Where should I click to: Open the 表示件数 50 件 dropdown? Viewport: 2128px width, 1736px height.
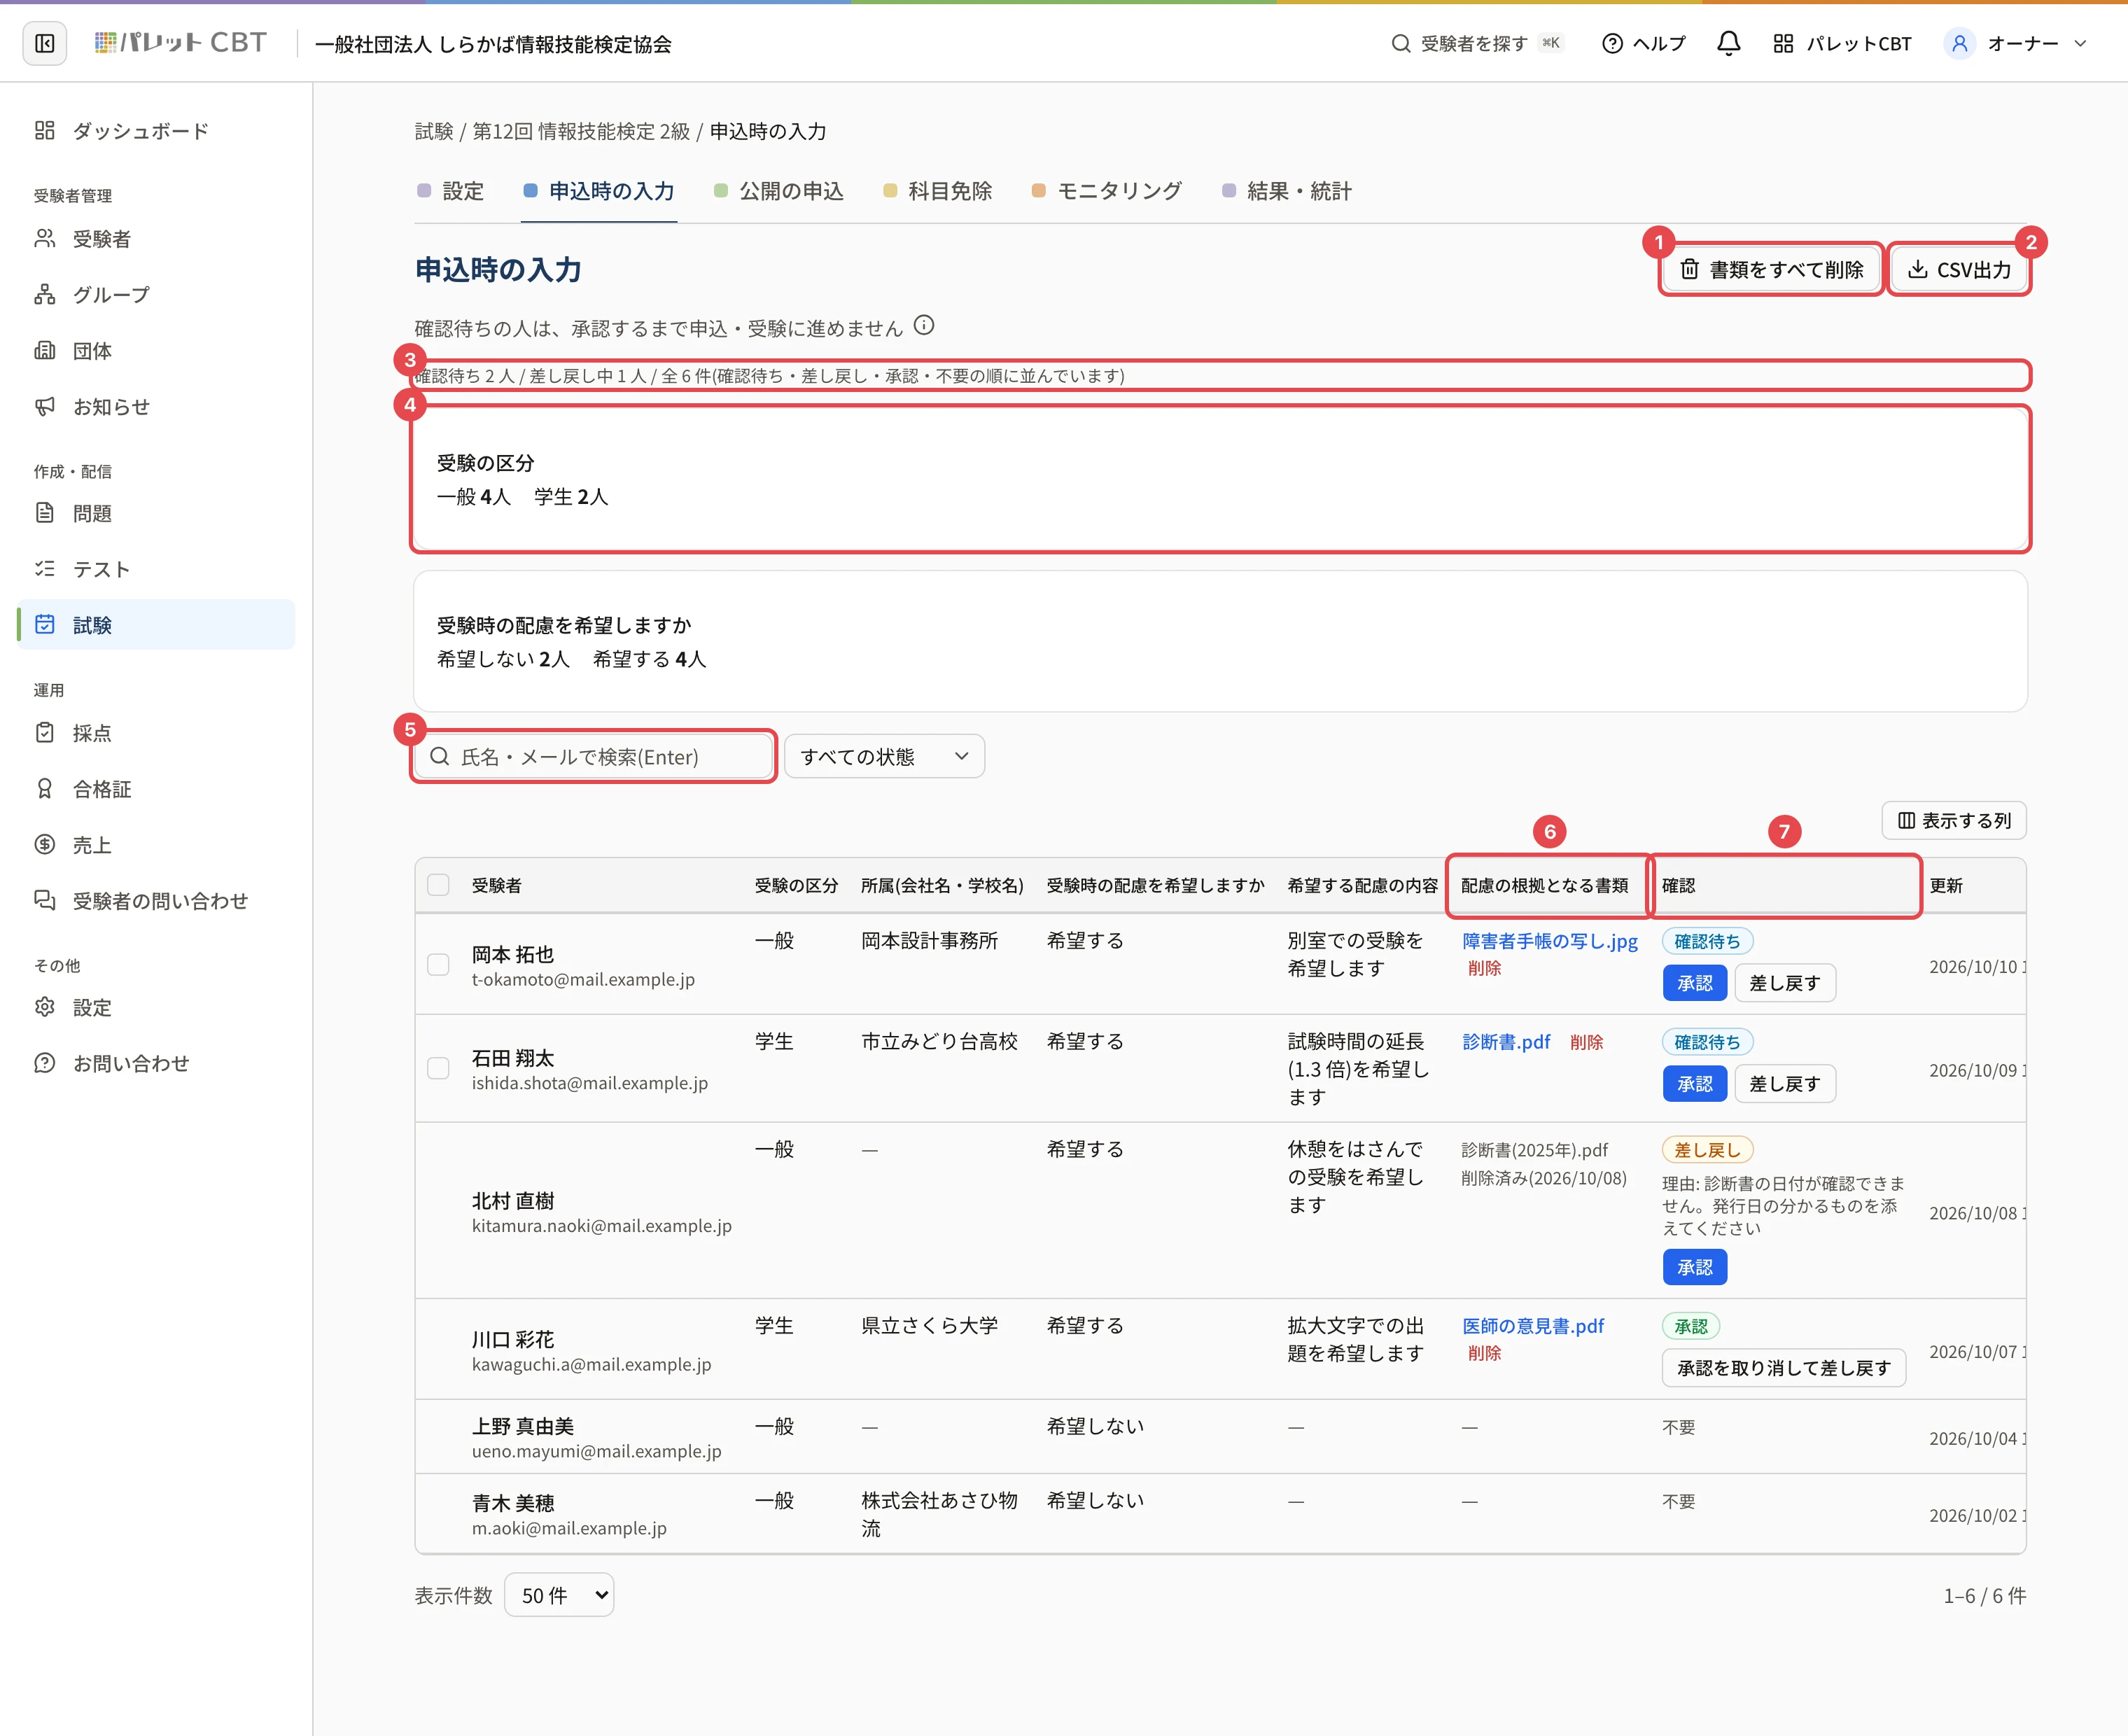click(559, 1595)
